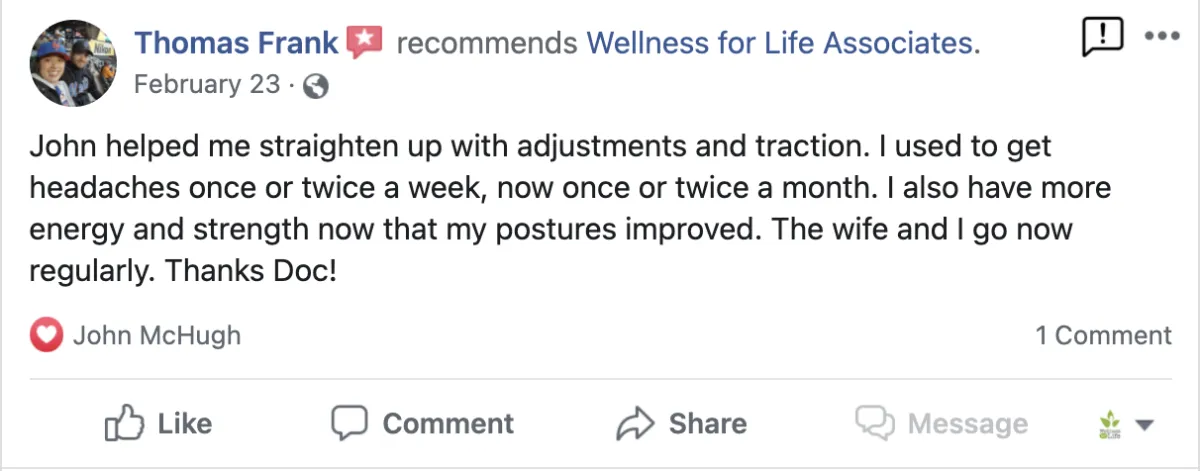The height and width of the screenshot is (471, 1200).
Task: Open the Thomas Frank profile link
Action: pyautogui.click(x=236, y=43)
